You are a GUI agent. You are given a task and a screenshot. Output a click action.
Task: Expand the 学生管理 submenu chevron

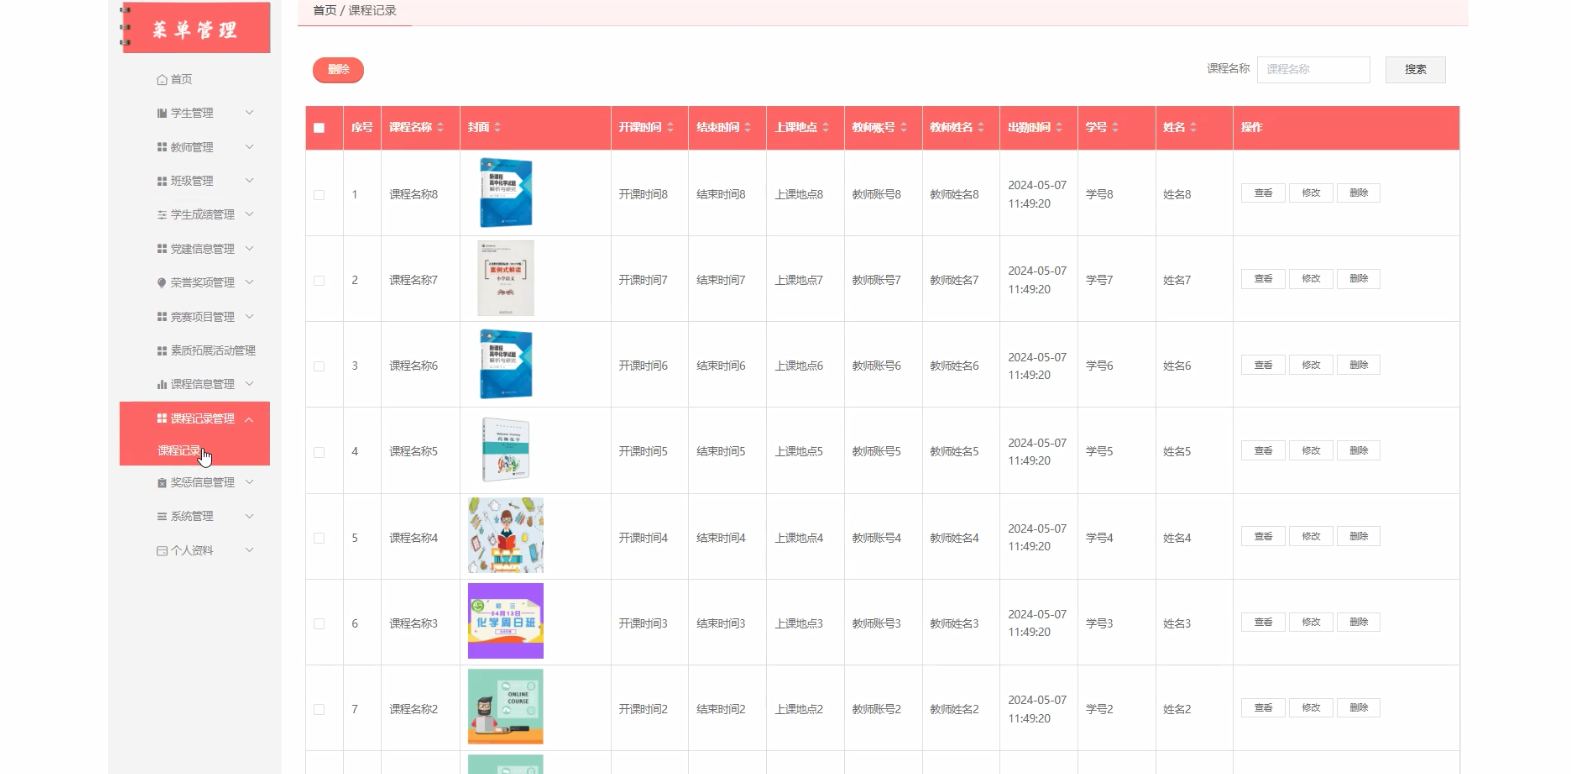click(x=249, y=113)
